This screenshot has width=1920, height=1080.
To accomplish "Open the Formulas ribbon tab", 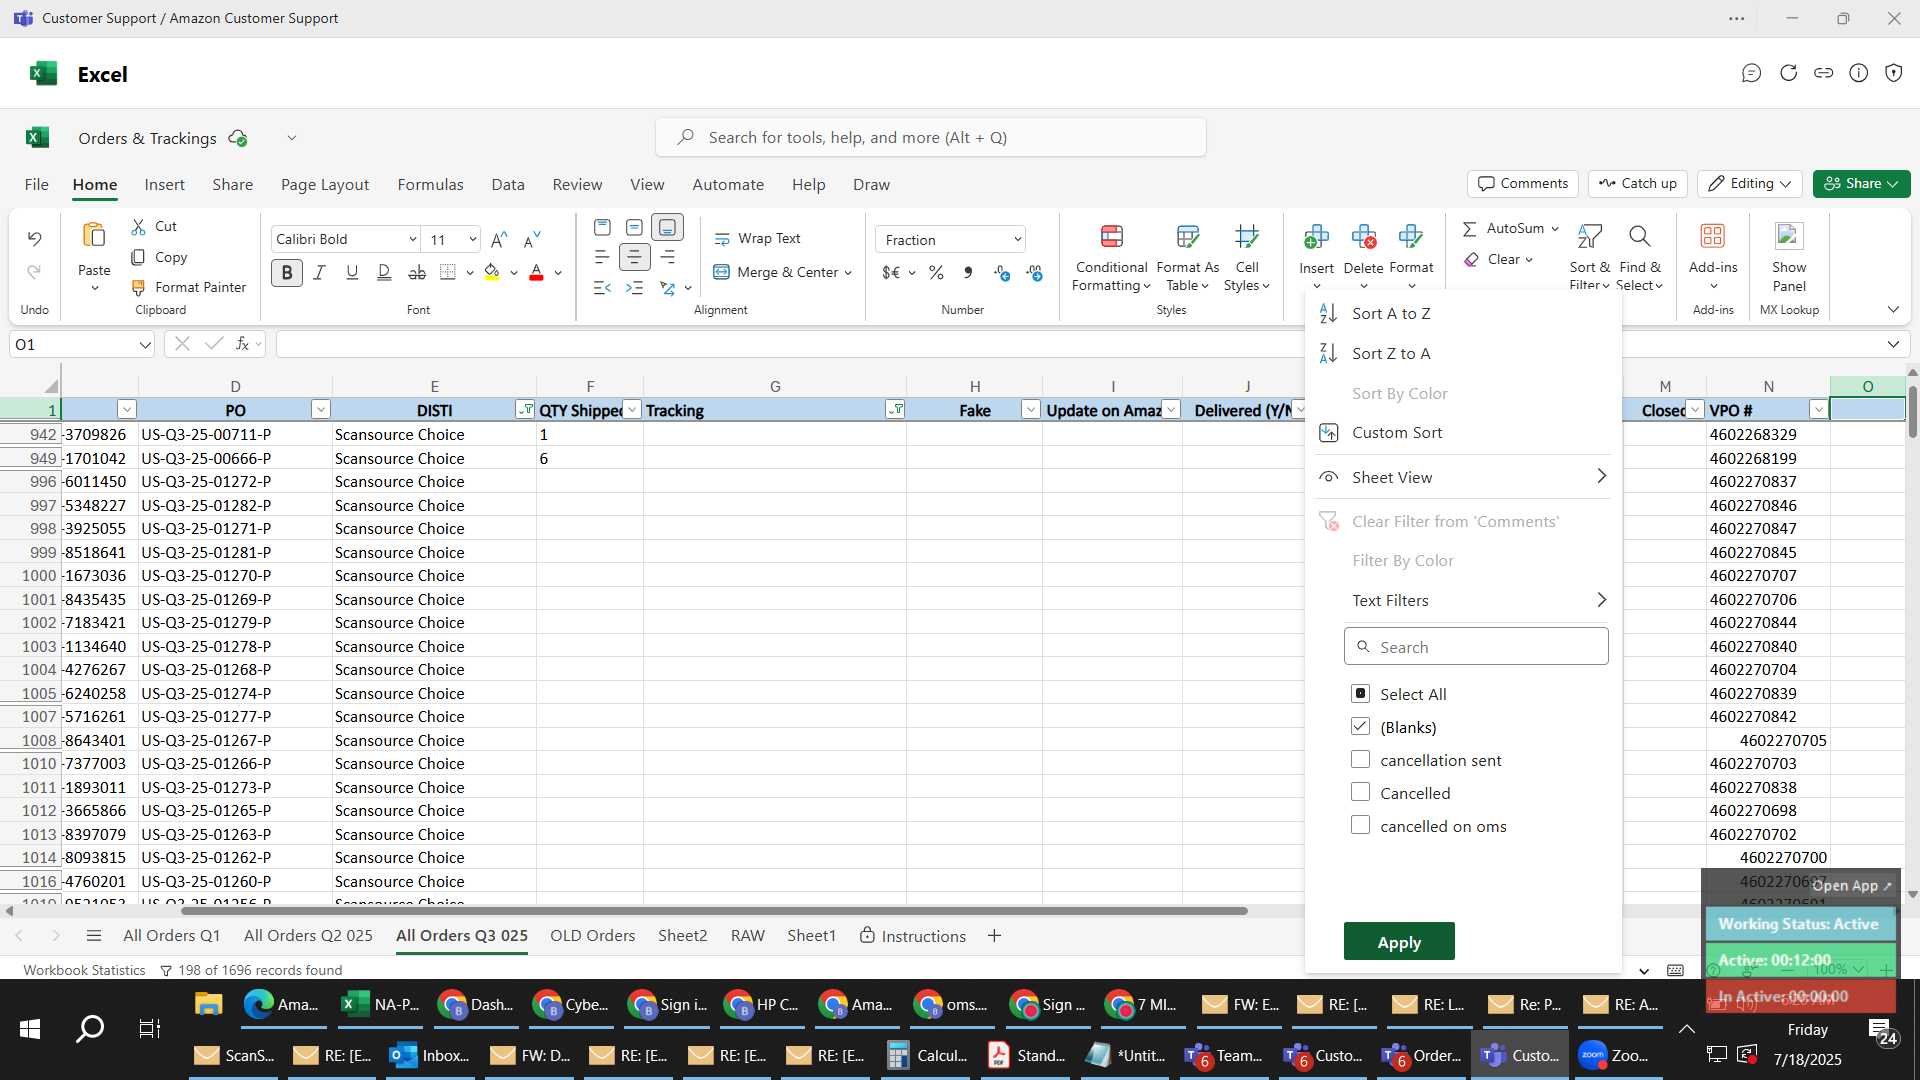I will 430,185.
